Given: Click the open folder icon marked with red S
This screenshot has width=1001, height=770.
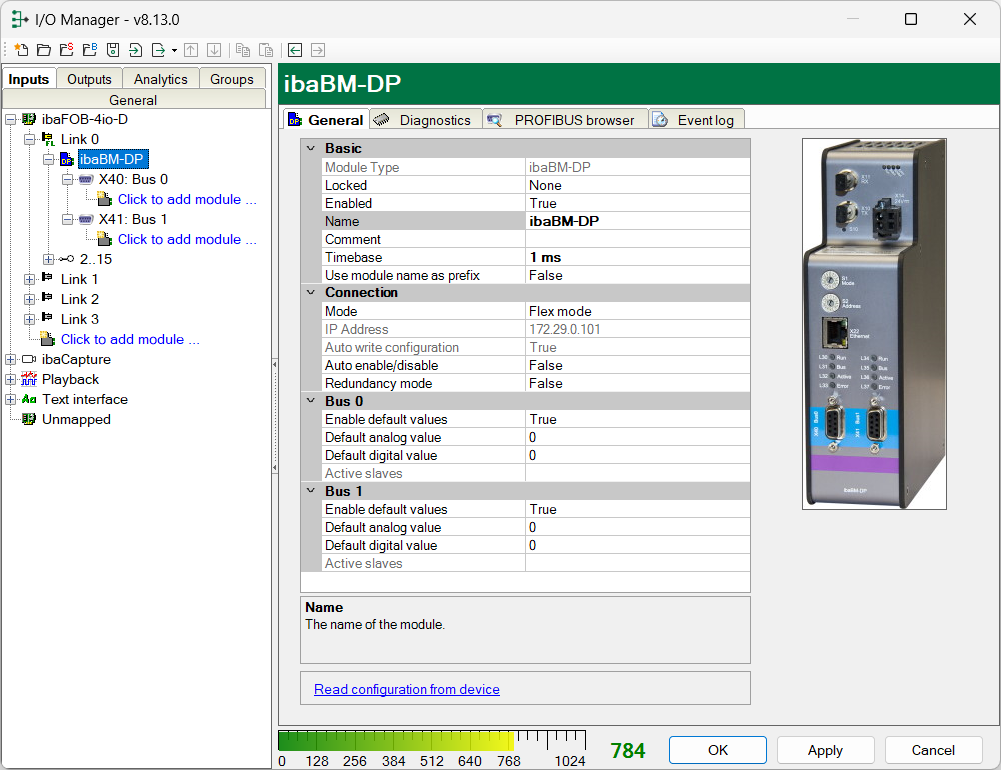Looking at the screenshot, I should click(66, 50).
